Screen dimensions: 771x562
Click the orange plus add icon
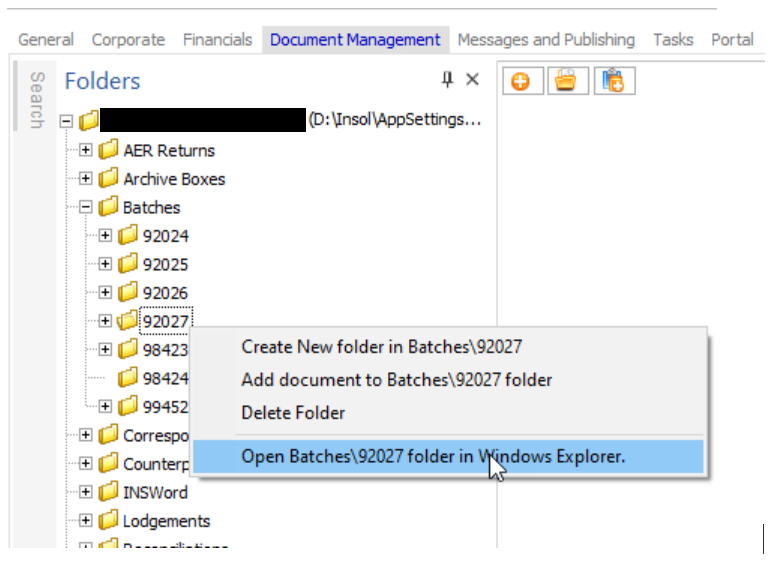point(520,82)
